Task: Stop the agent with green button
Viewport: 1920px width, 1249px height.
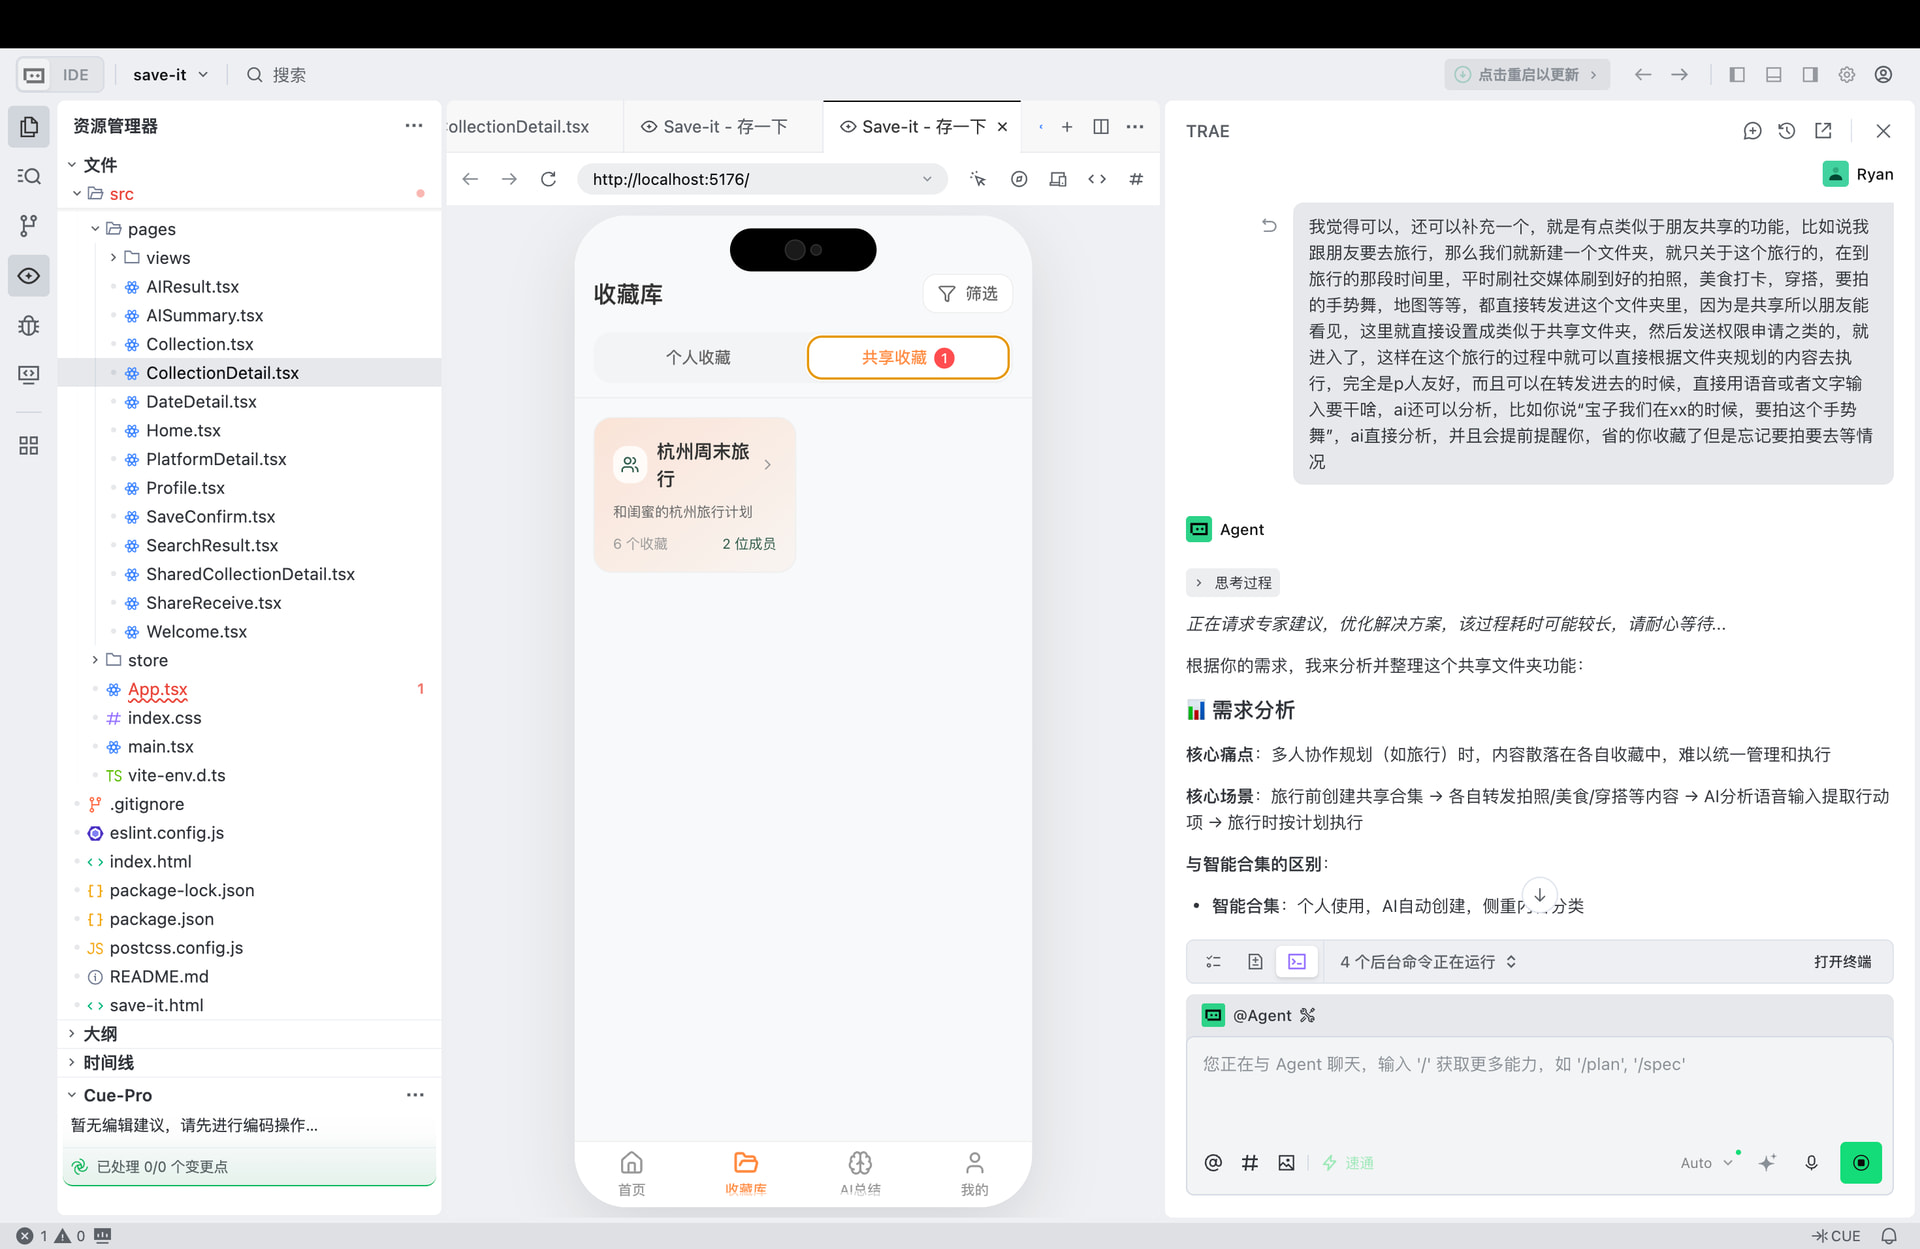Action: pos(1861,1163)
